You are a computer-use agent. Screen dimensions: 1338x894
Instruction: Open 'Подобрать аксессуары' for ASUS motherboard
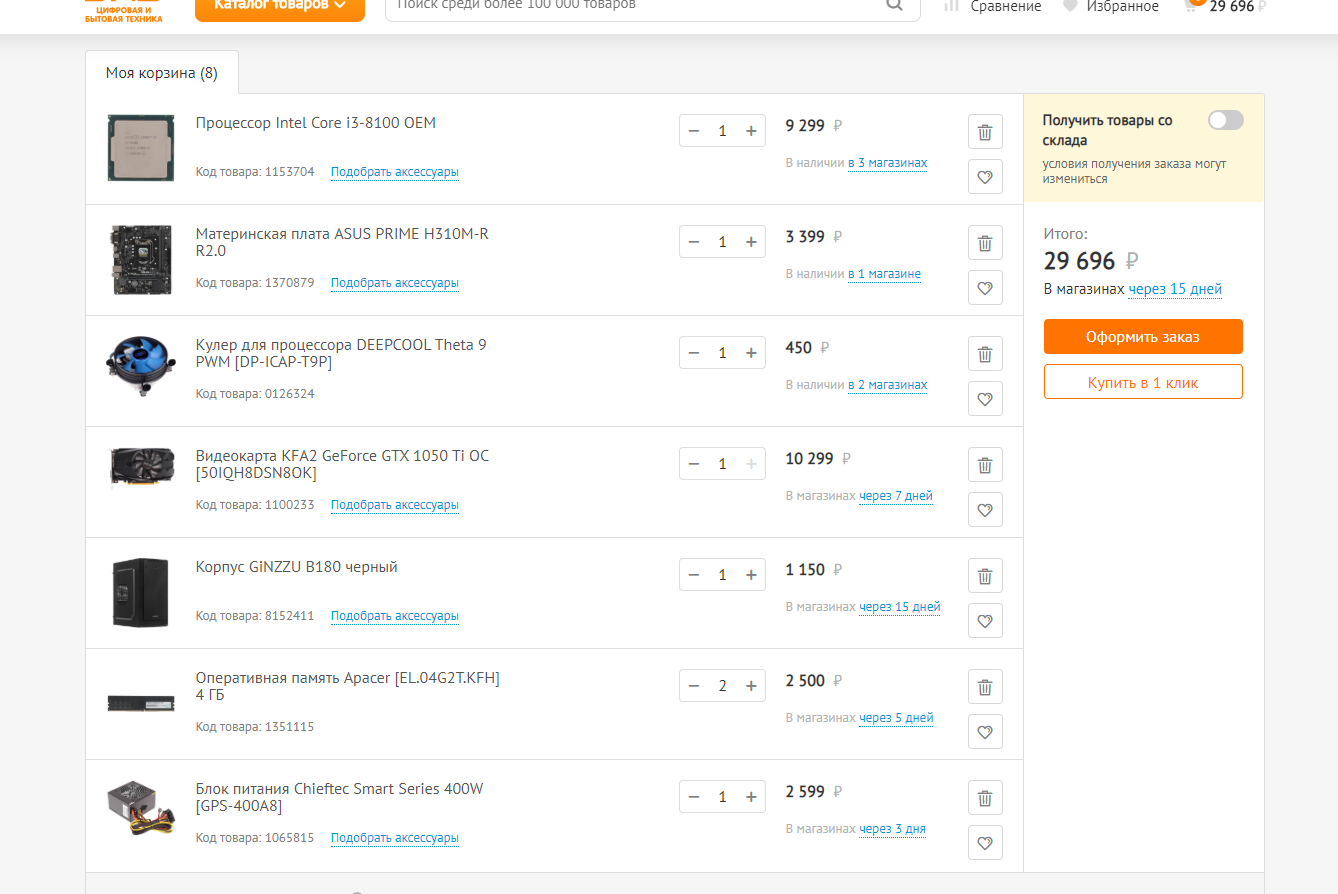395,283
